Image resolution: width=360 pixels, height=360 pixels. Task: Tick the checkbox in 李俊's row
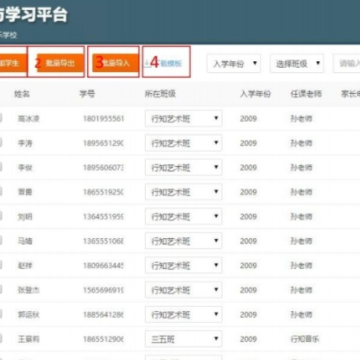(x=1, y=167)
